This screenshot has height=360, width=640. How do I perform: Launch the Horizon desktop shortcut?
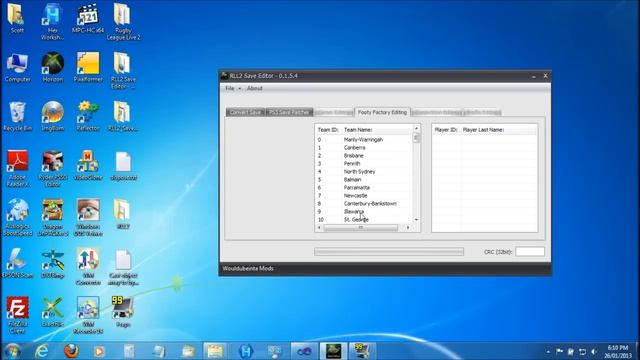click(53, 67)
